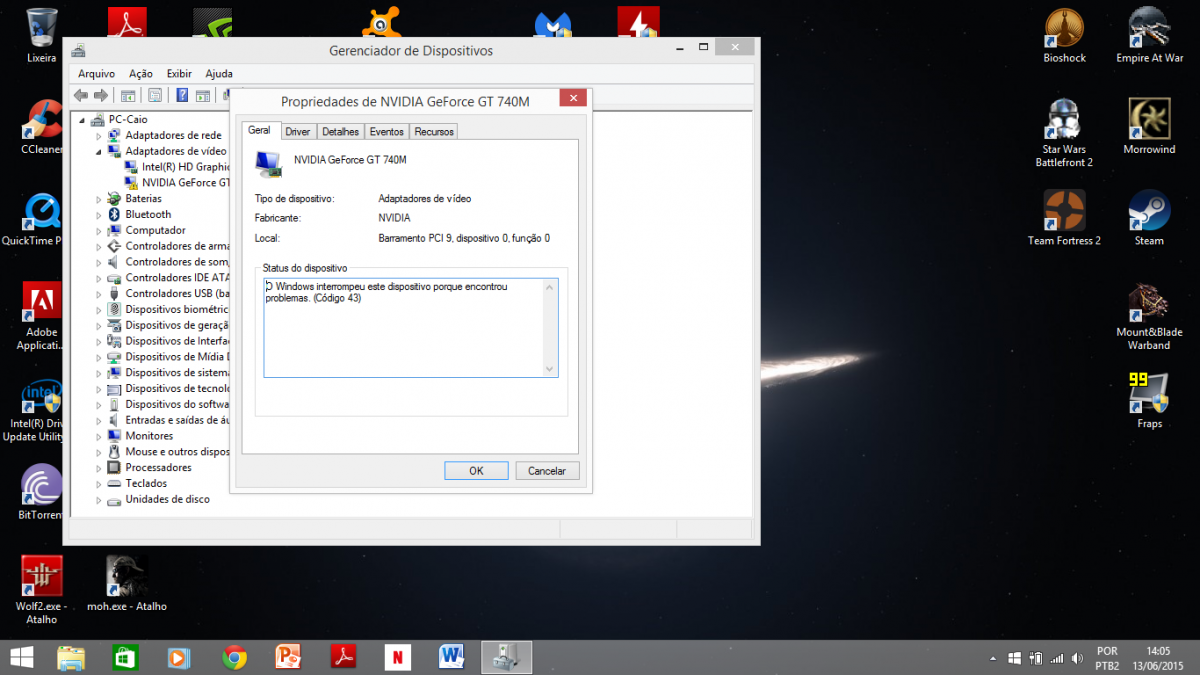Viewport: 1200px width, 675px height.
Task: Open the Team Fortress 2 shortcut
Action: (1064, 217)
